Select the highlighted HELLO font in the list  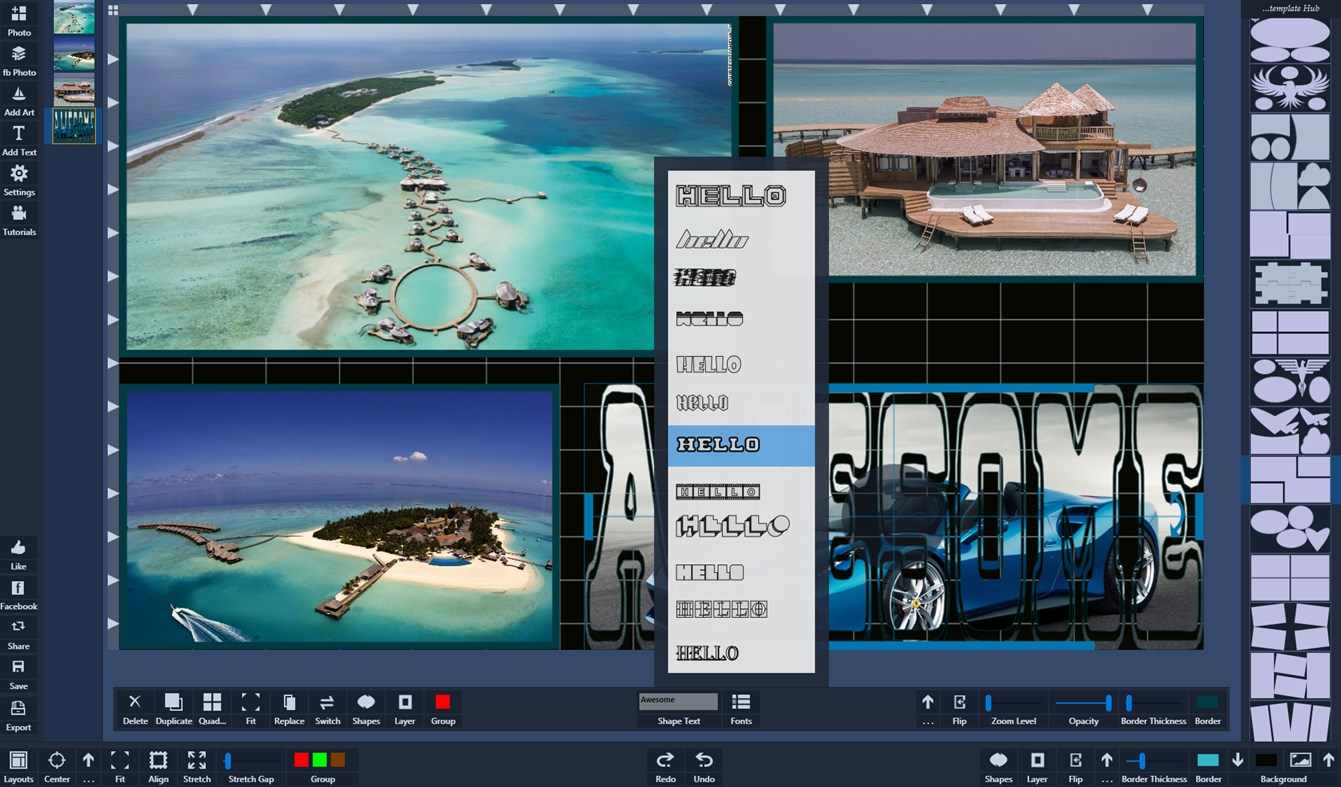(x=741, y=445)
